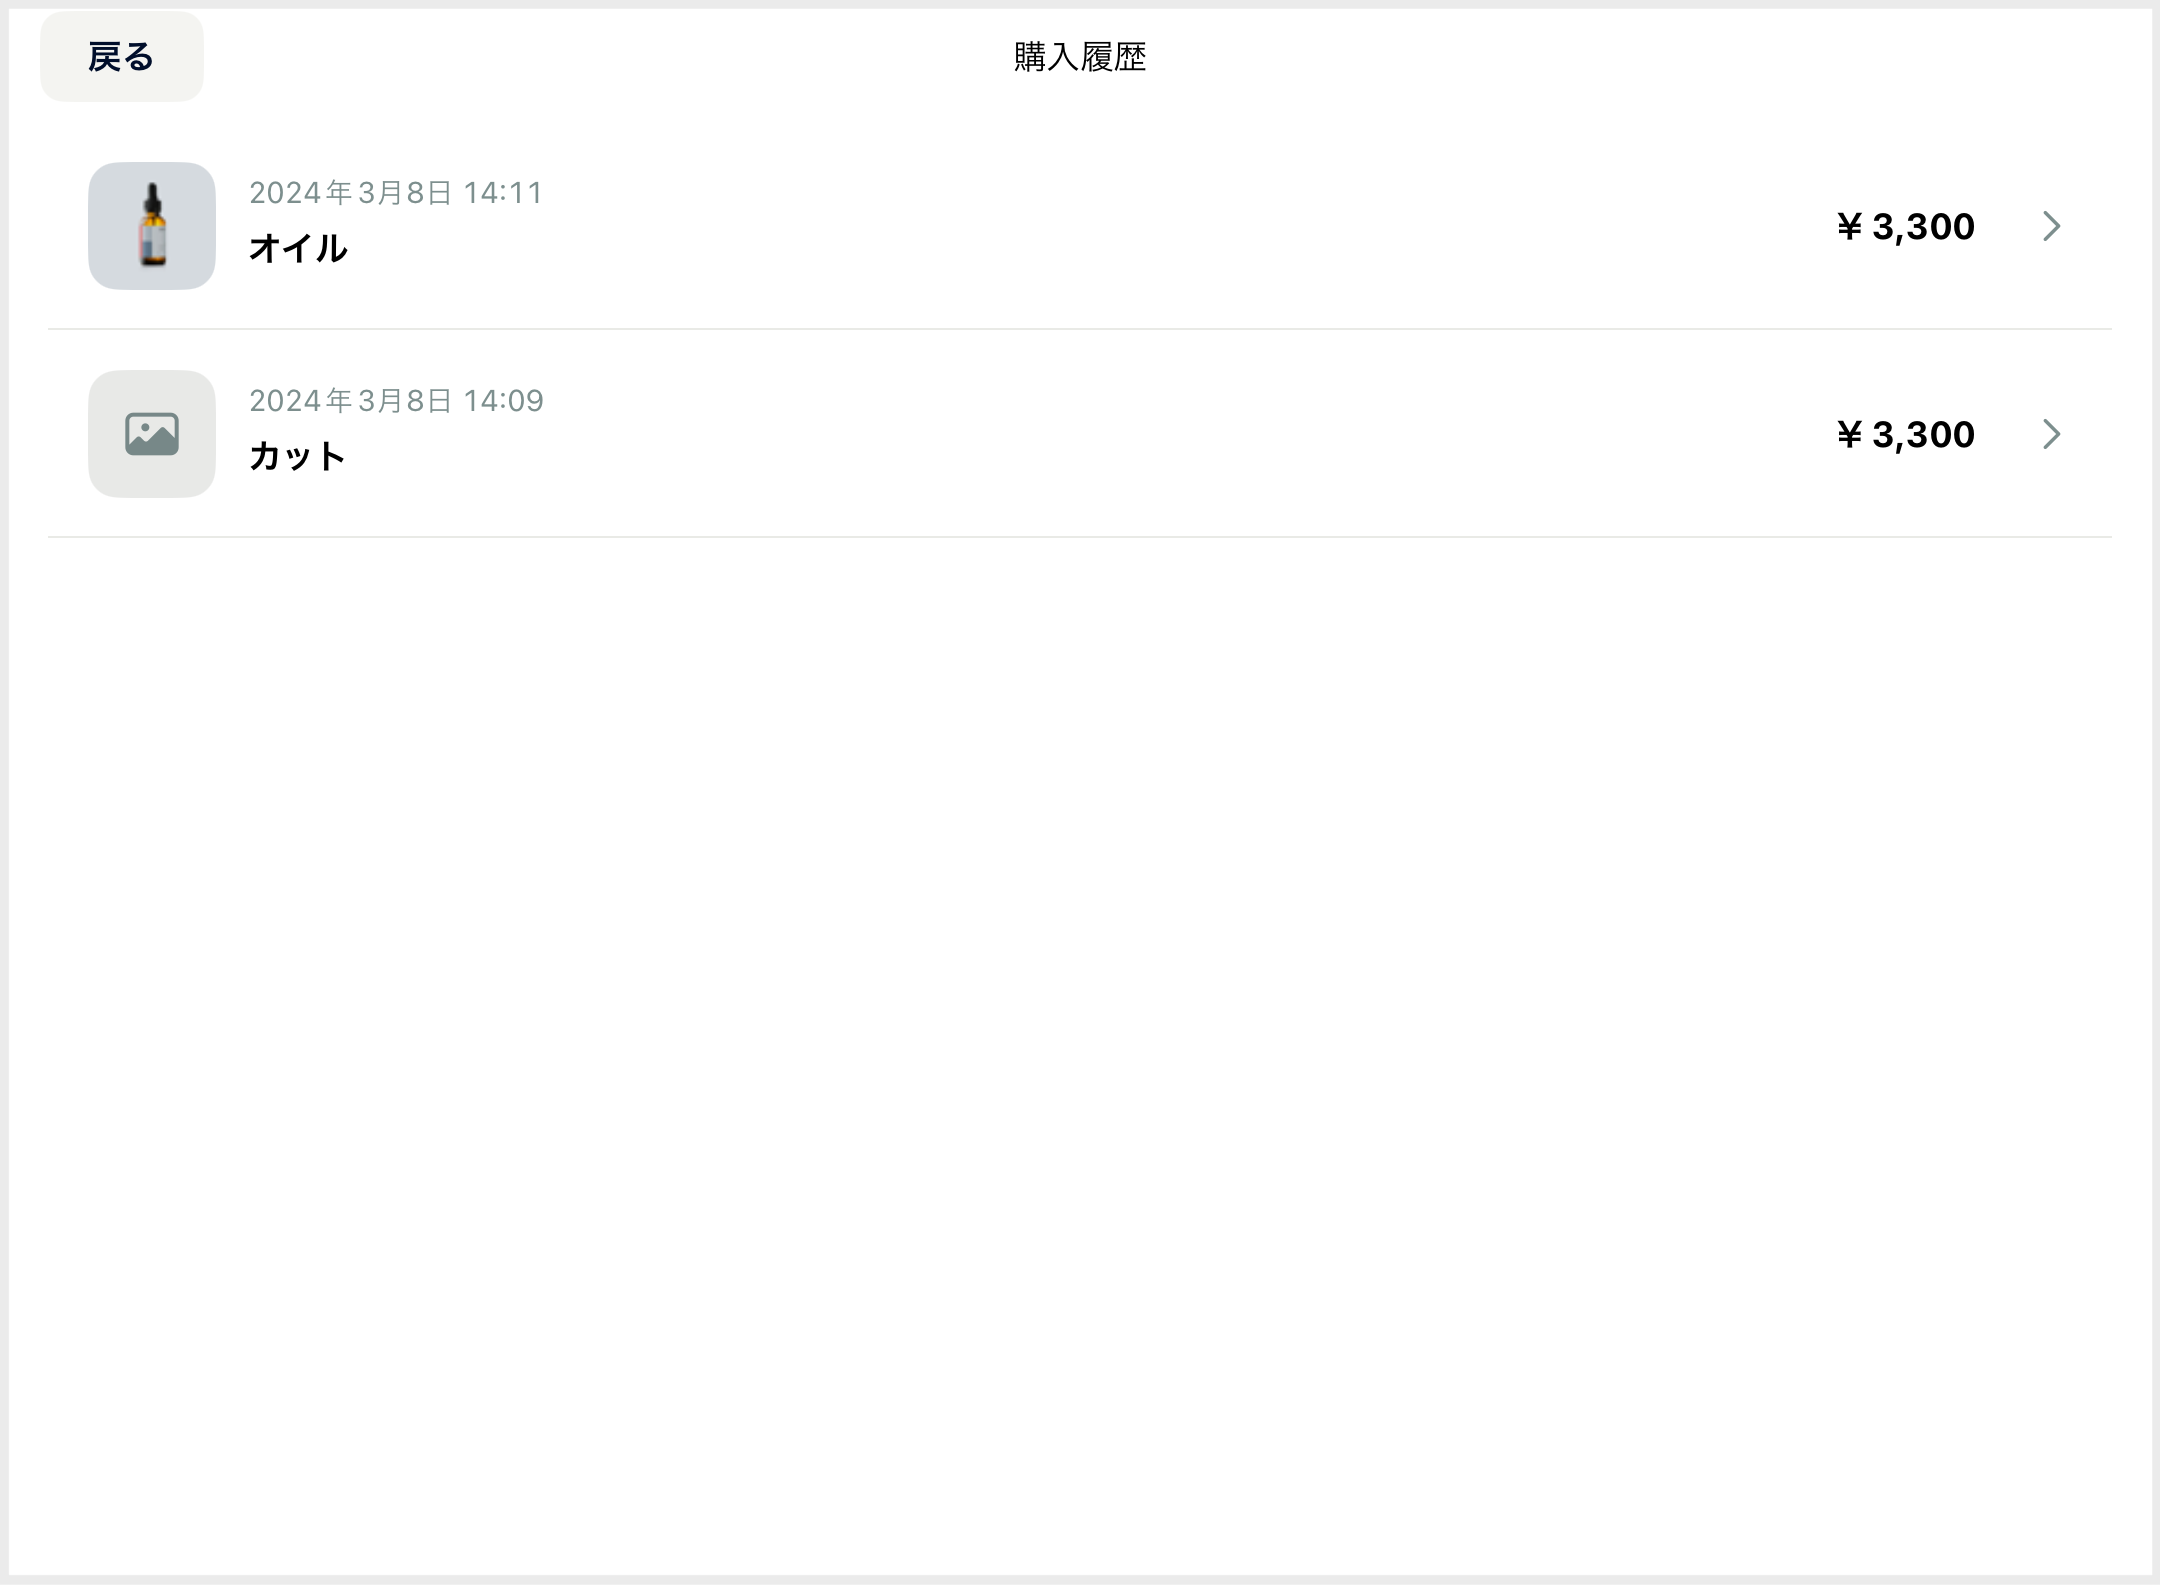Select the カット item name
This screenshot has width=2160, height=1586.
[x=297, y=456]
